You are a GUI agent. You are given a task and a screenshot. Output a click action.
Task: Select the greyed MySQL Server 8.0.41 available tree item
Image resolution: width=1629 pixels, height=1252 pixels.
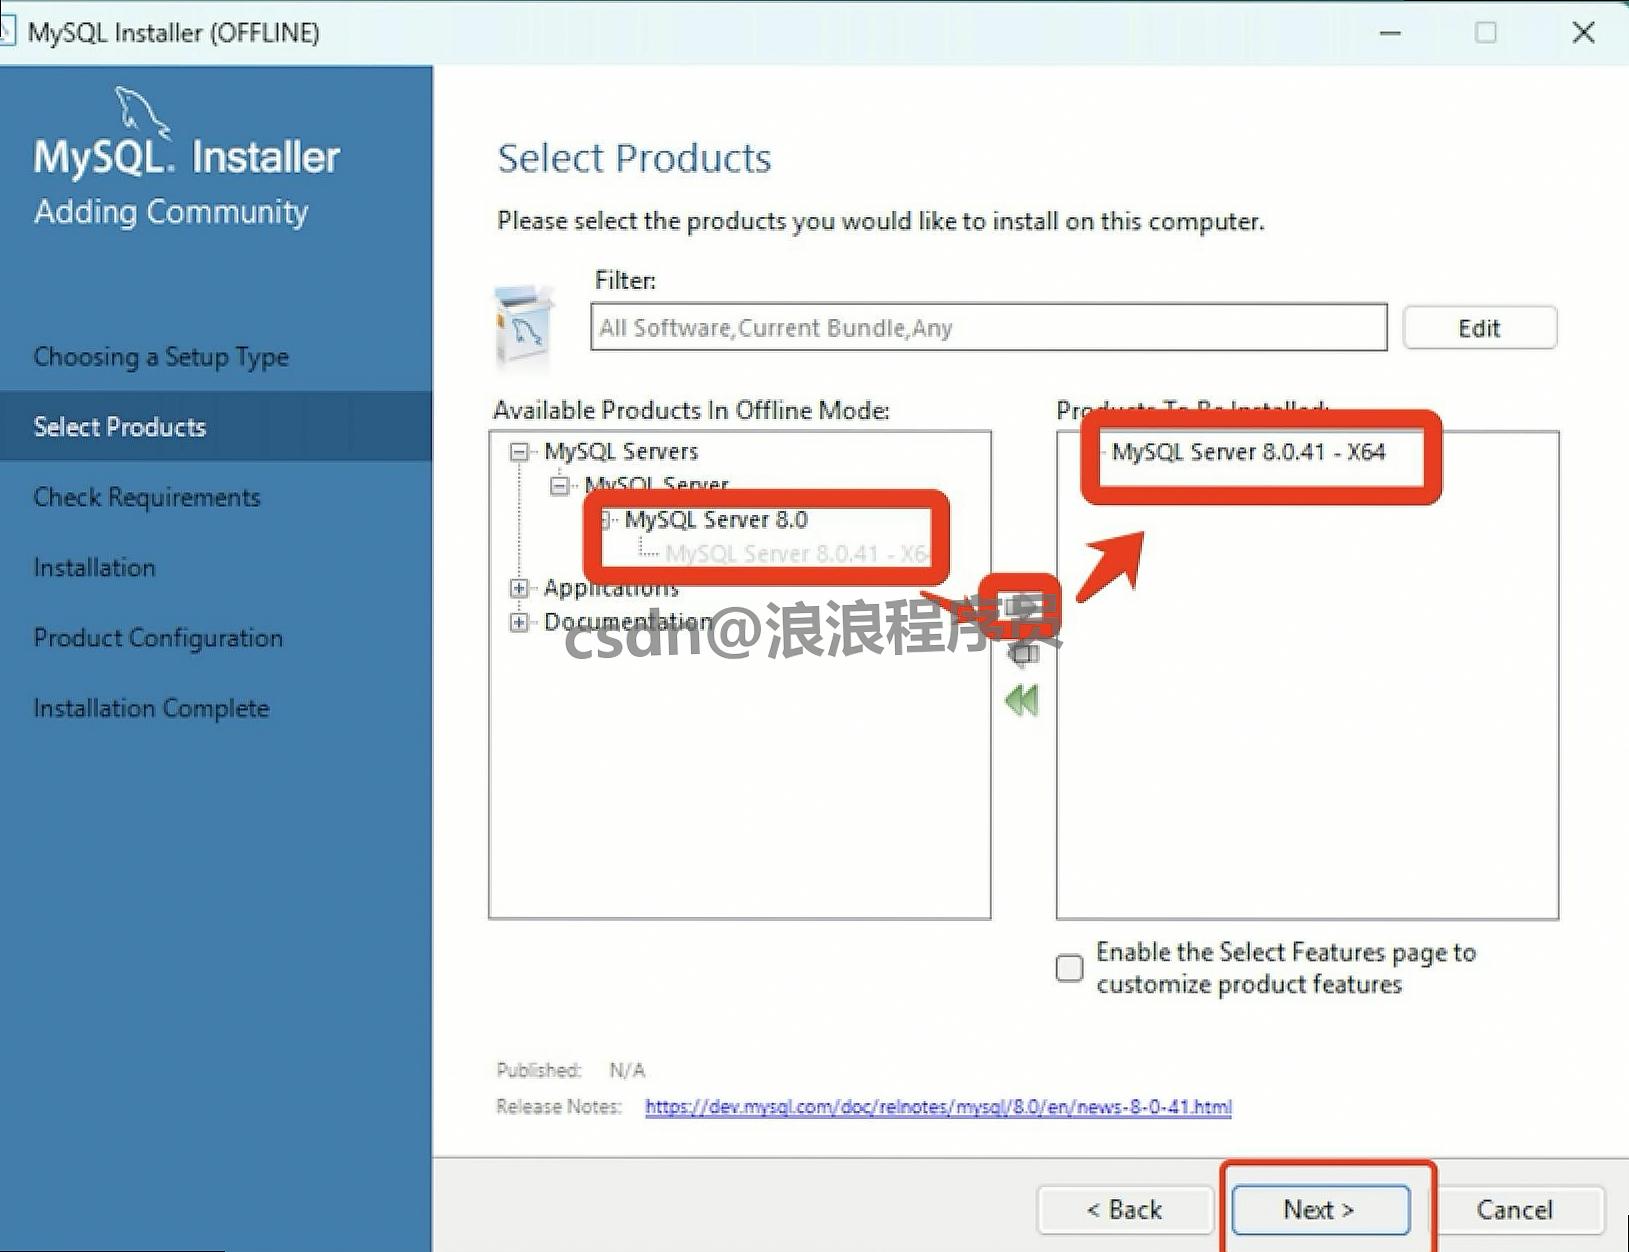point(796,554)
